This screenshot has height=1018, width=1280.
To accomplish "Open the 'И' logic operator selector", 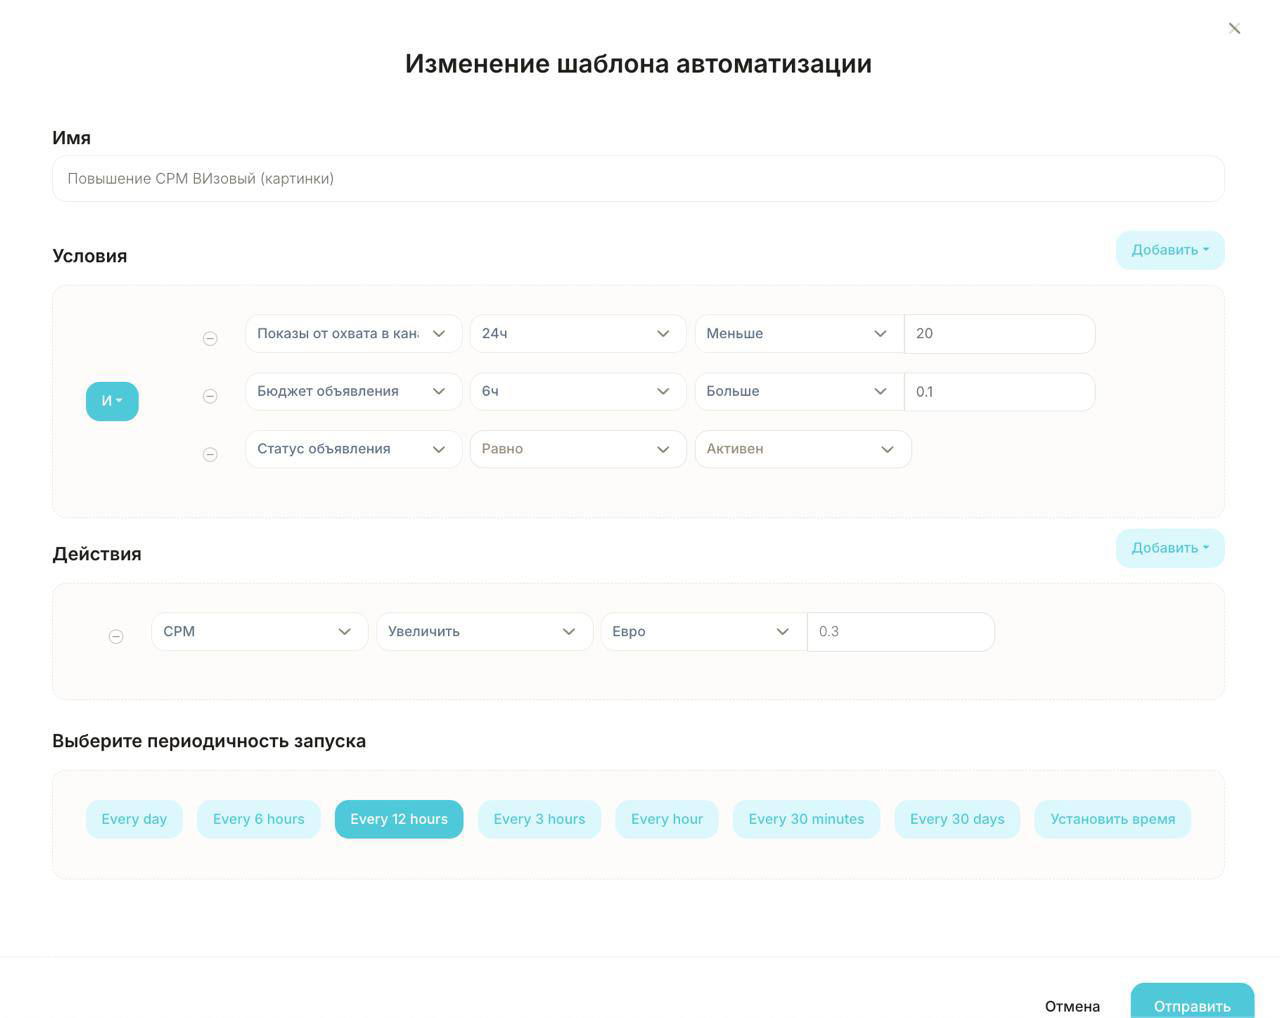I will coord(111,400).
